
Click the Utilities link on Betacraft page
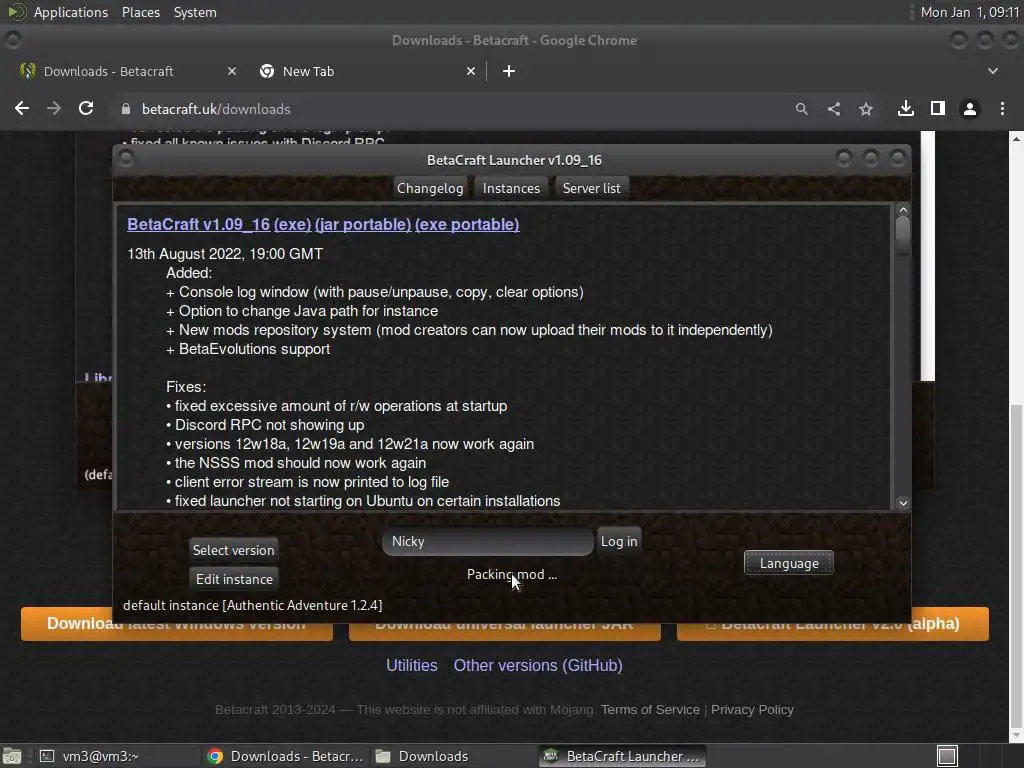tap(411, 665)
